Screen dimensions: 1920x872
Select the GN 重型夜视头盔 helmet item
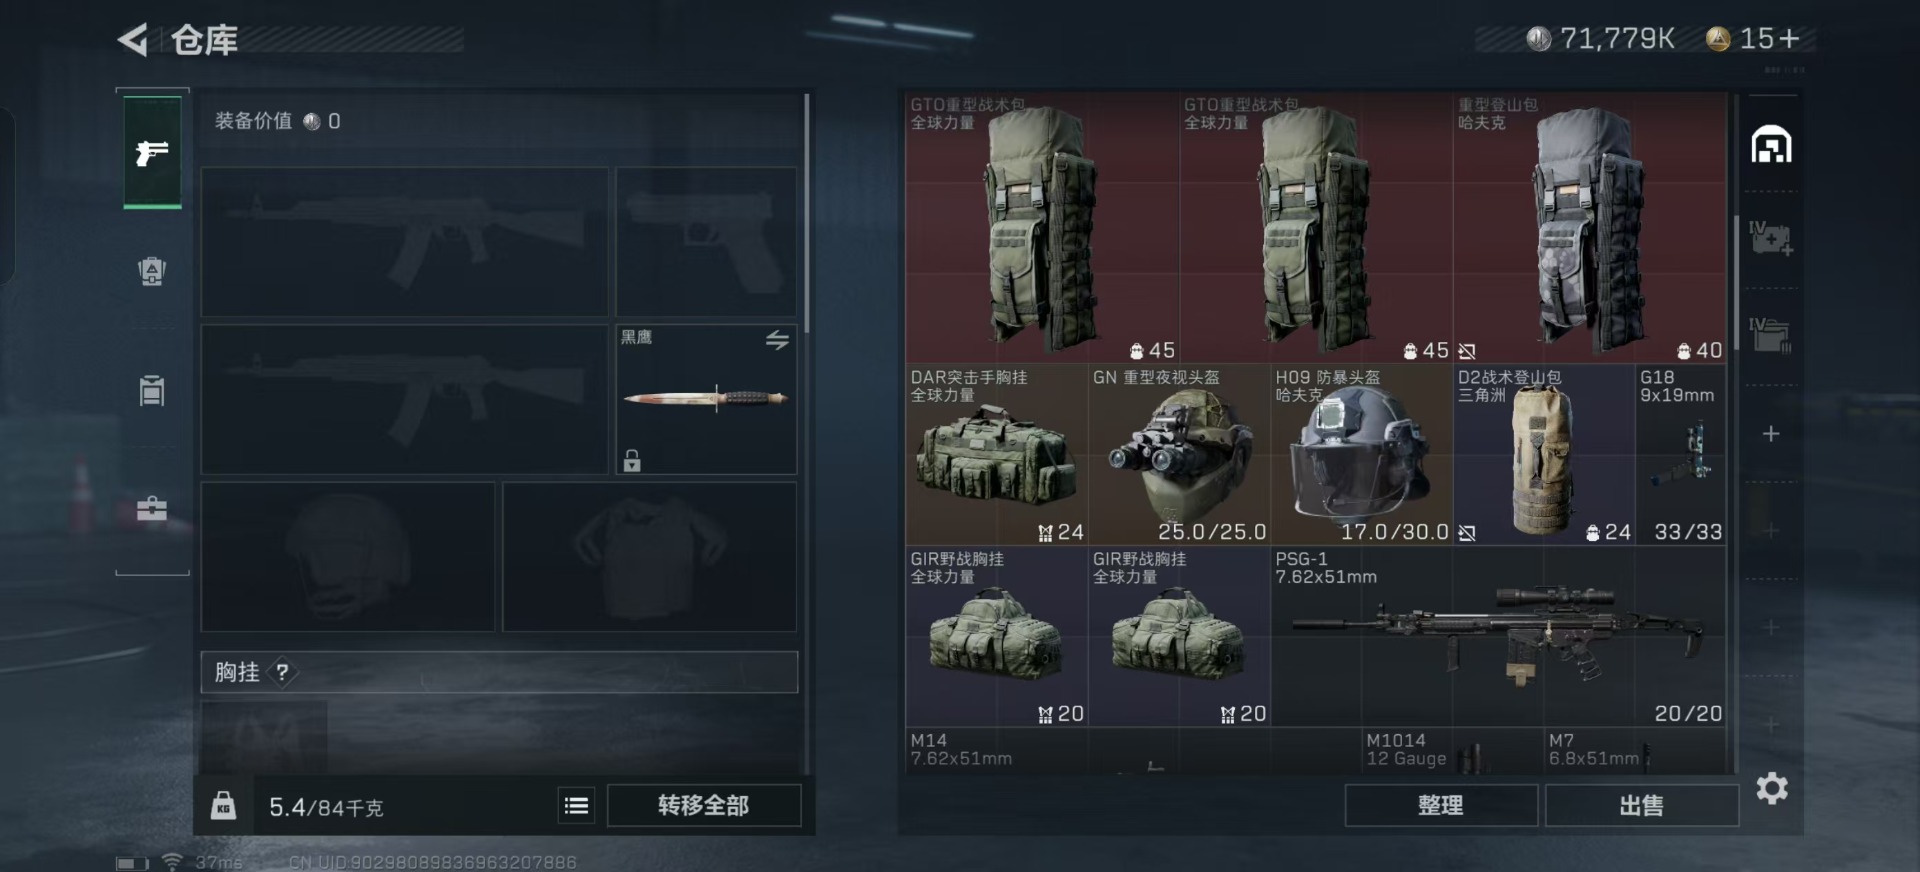1179,454
